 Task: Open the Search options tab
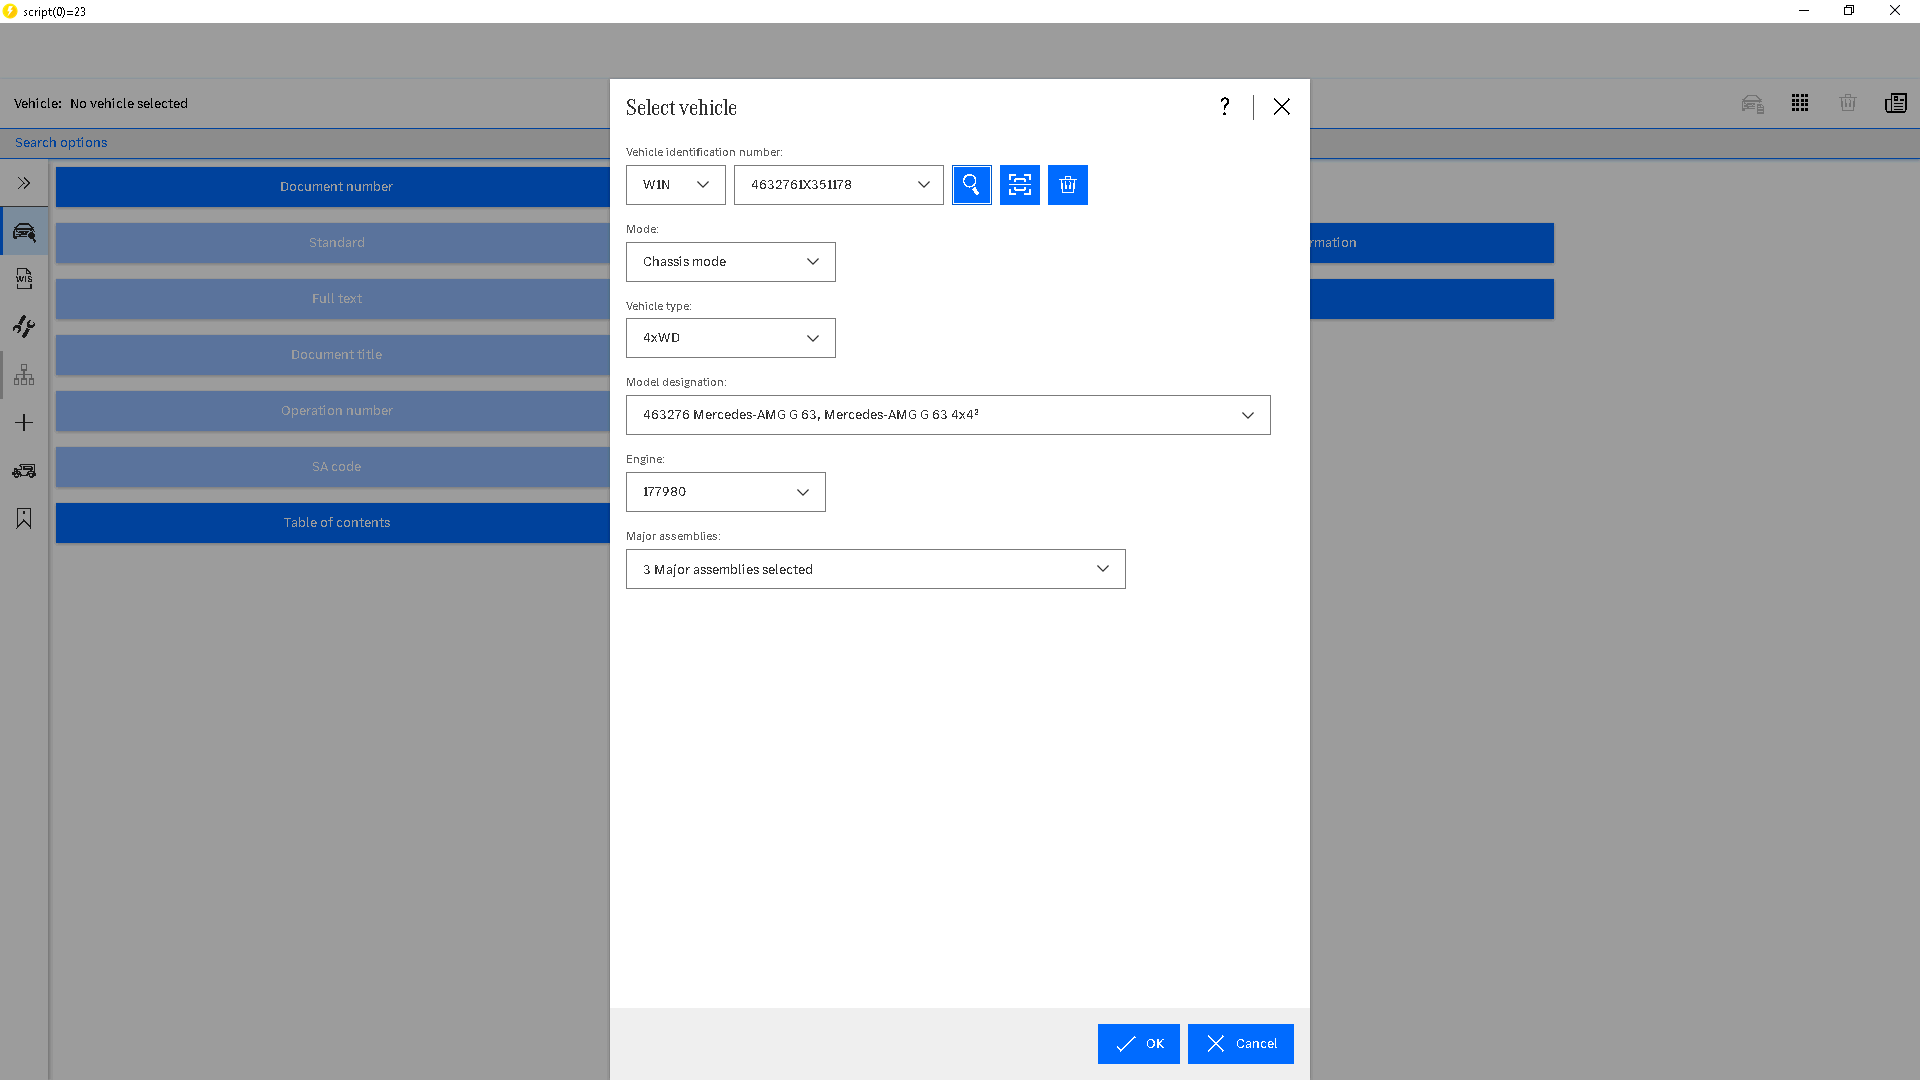tap(61, 143)
